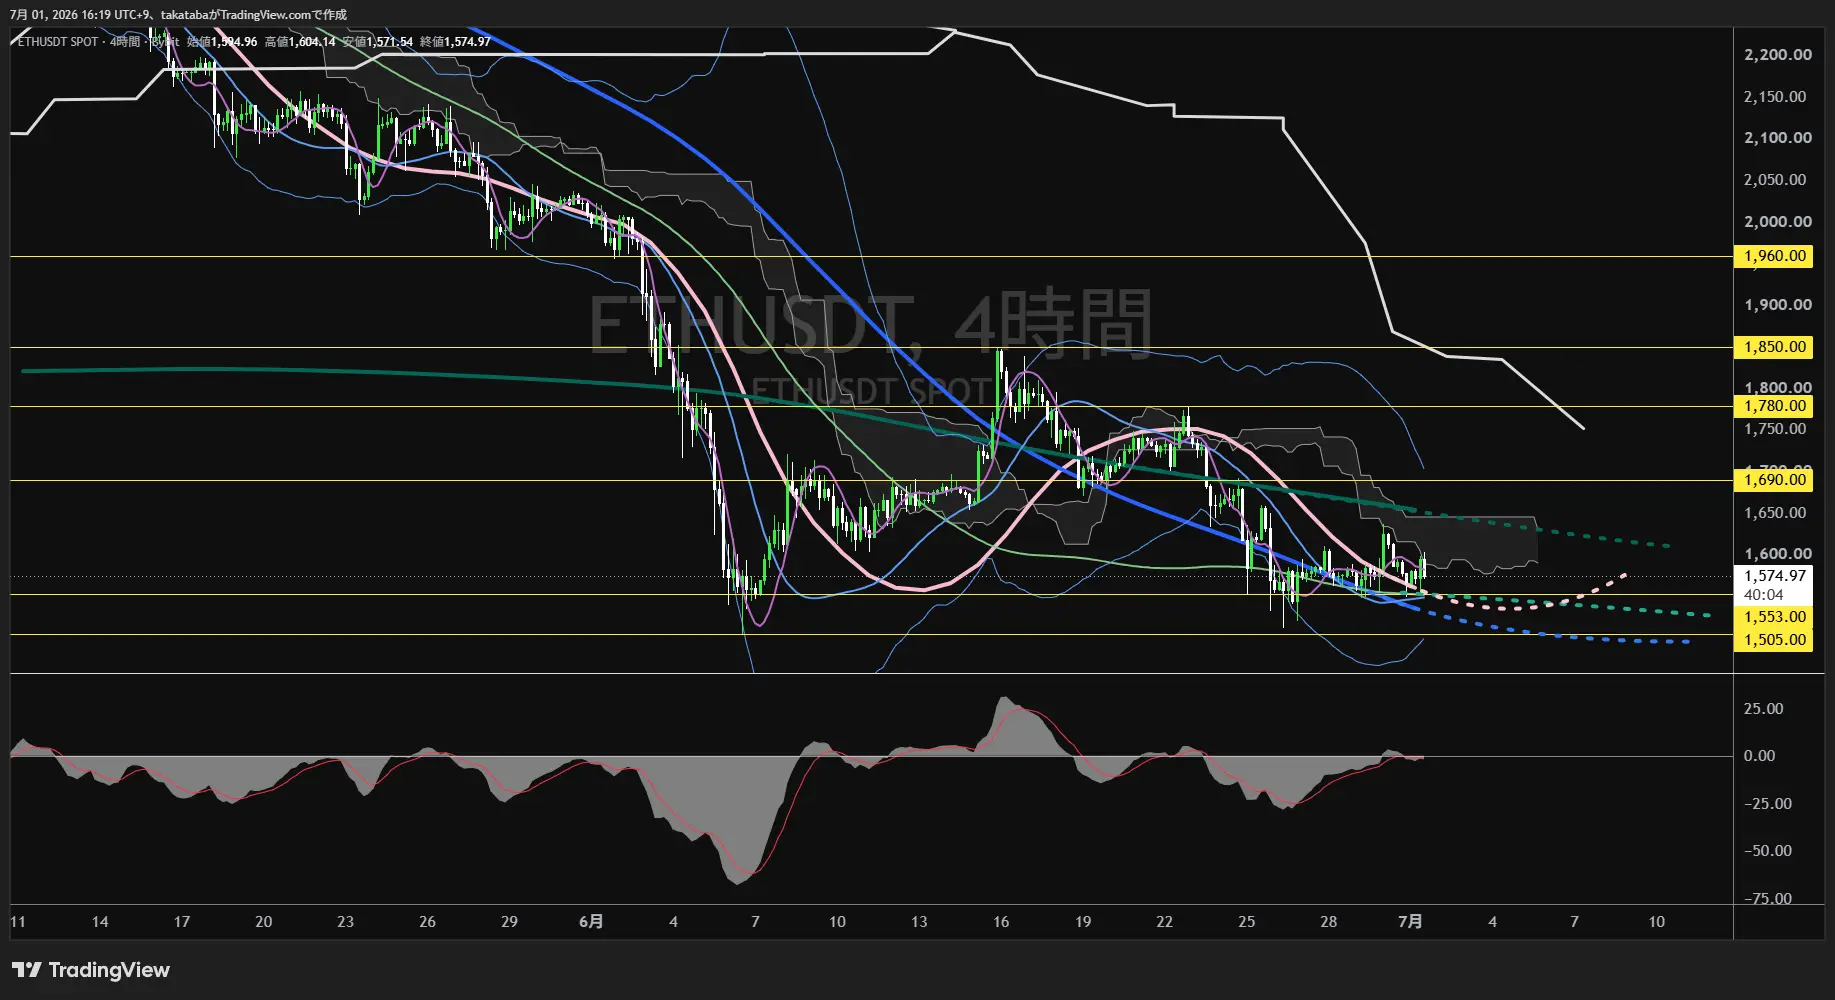This screenshot has width=1835, height=1000.
Task: Click the 2,000.00 price axis tick
Action: [x=1777, y=222]
